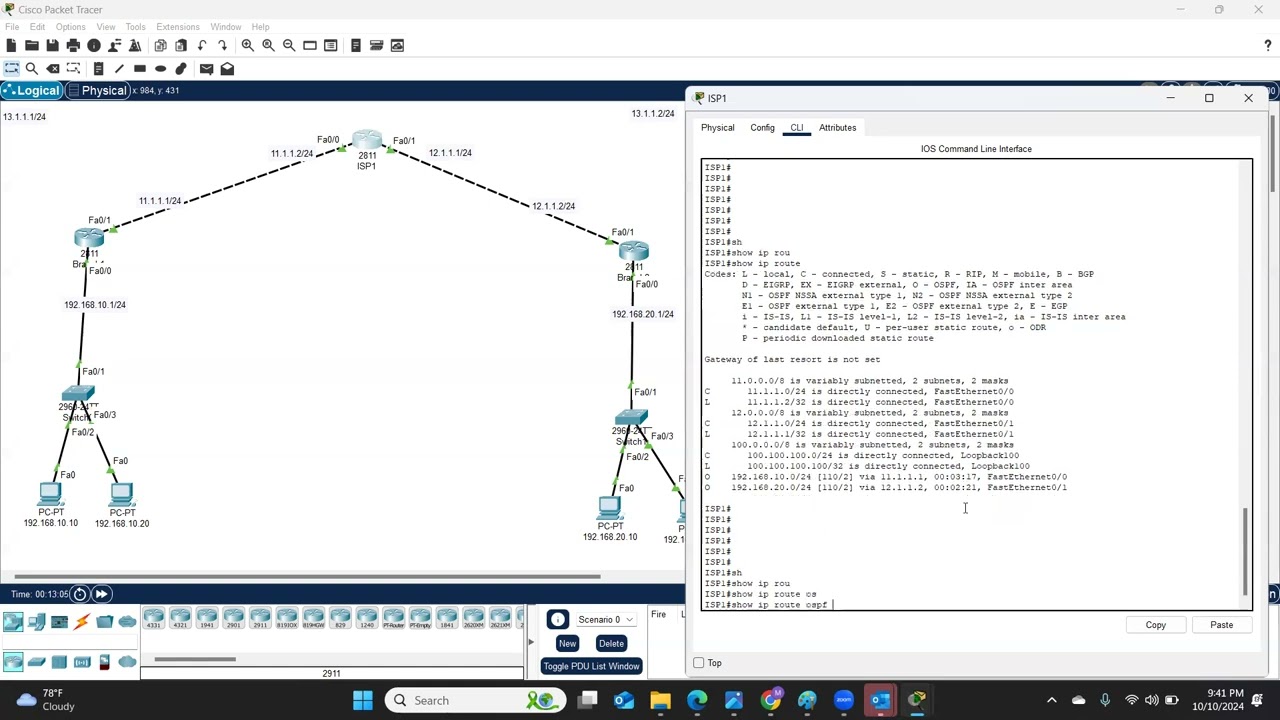Open Windows Start menu
Viewport: 1280px width, 720px height.
(x=362, y=700)
